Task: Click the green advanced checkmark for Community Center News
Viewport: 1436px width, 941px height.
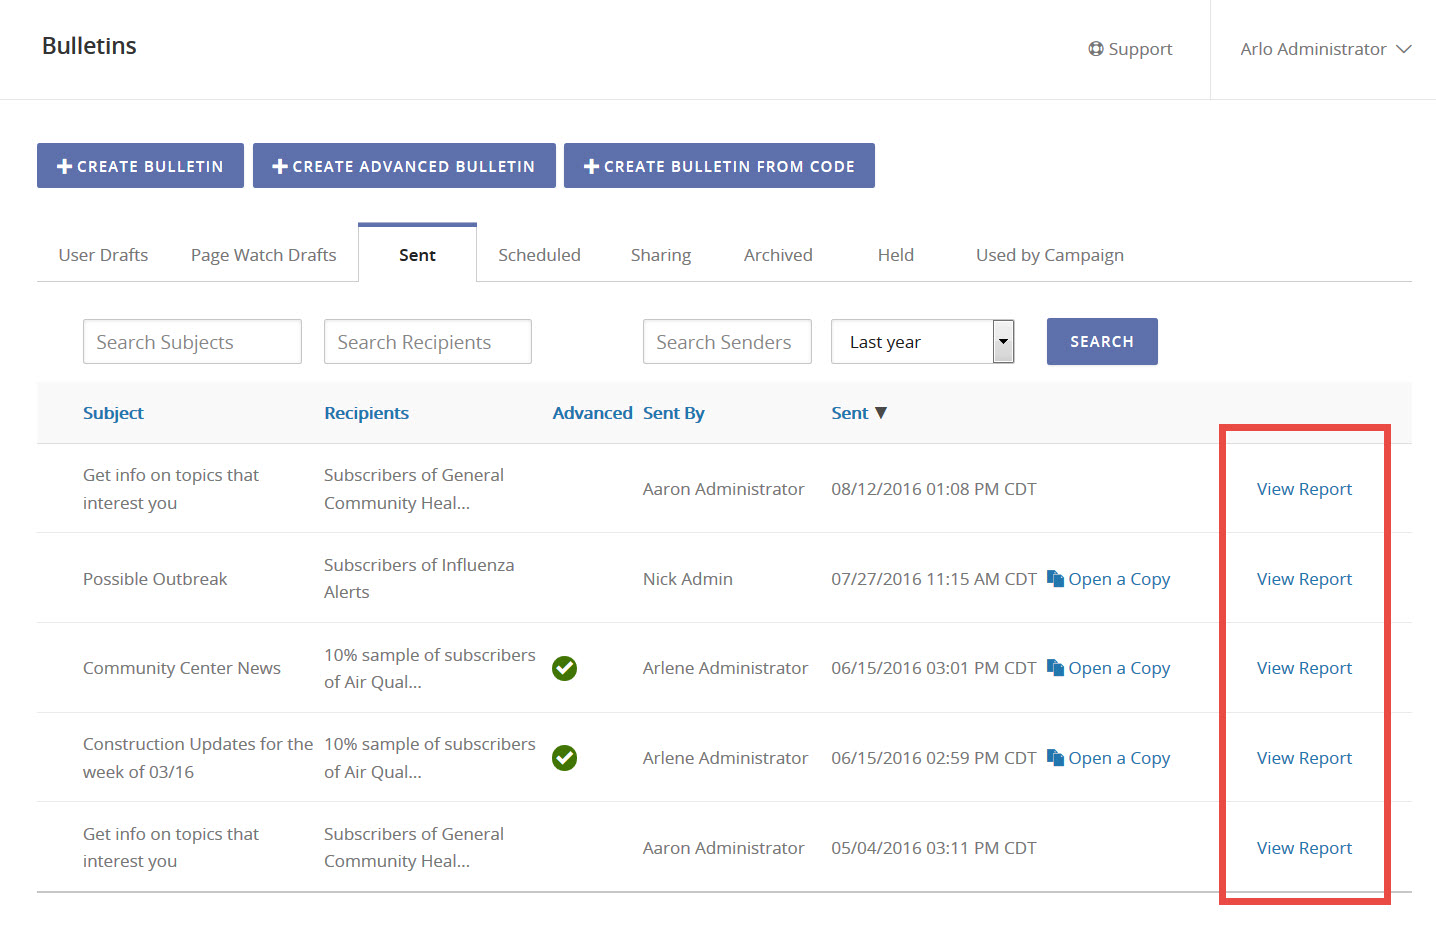Action: pyautogui.click(x=564, y=668)
